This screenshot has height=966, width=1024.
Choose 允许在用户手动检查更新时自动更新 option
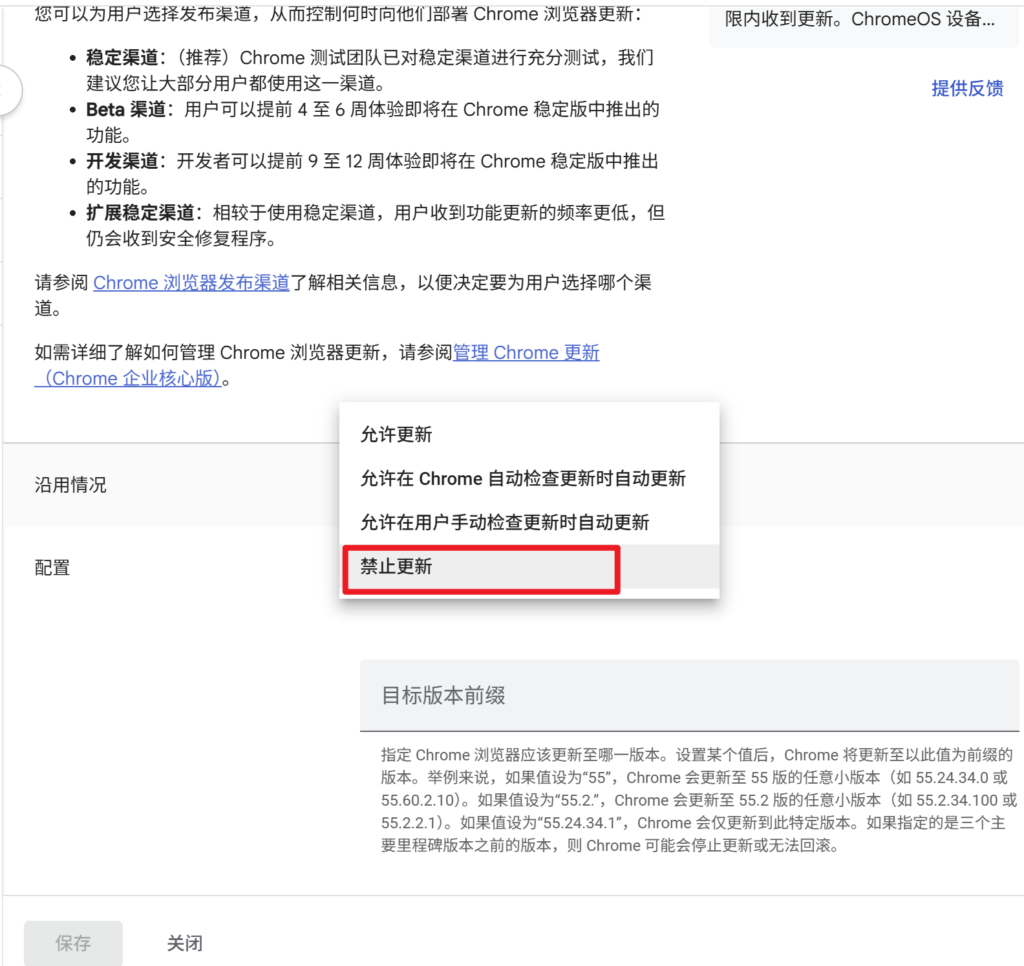click(504, 522)
